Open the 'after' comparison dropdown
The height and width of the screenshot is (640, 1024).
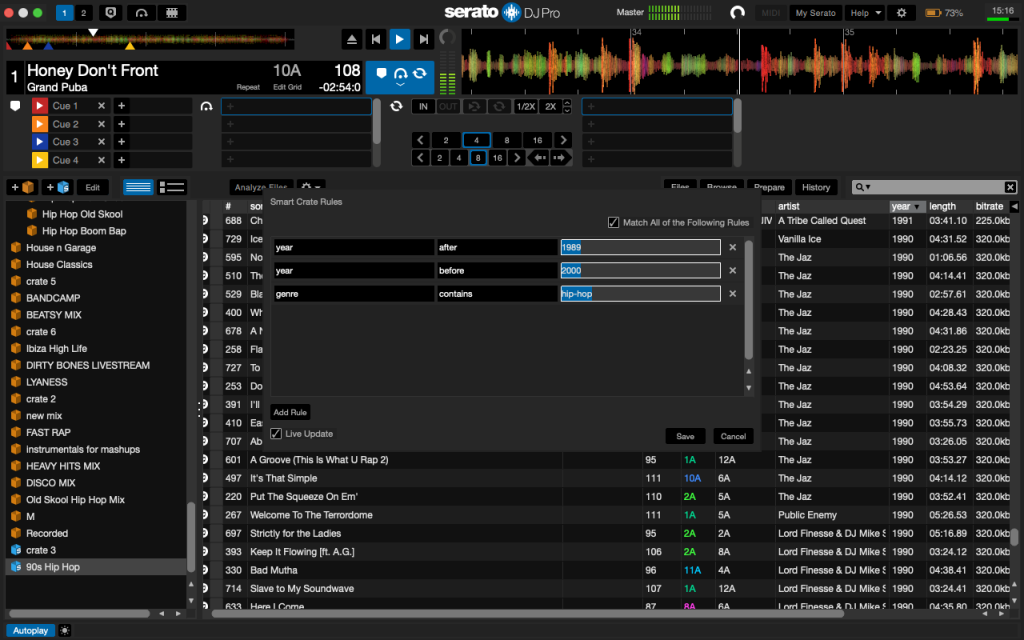point(497,248)
